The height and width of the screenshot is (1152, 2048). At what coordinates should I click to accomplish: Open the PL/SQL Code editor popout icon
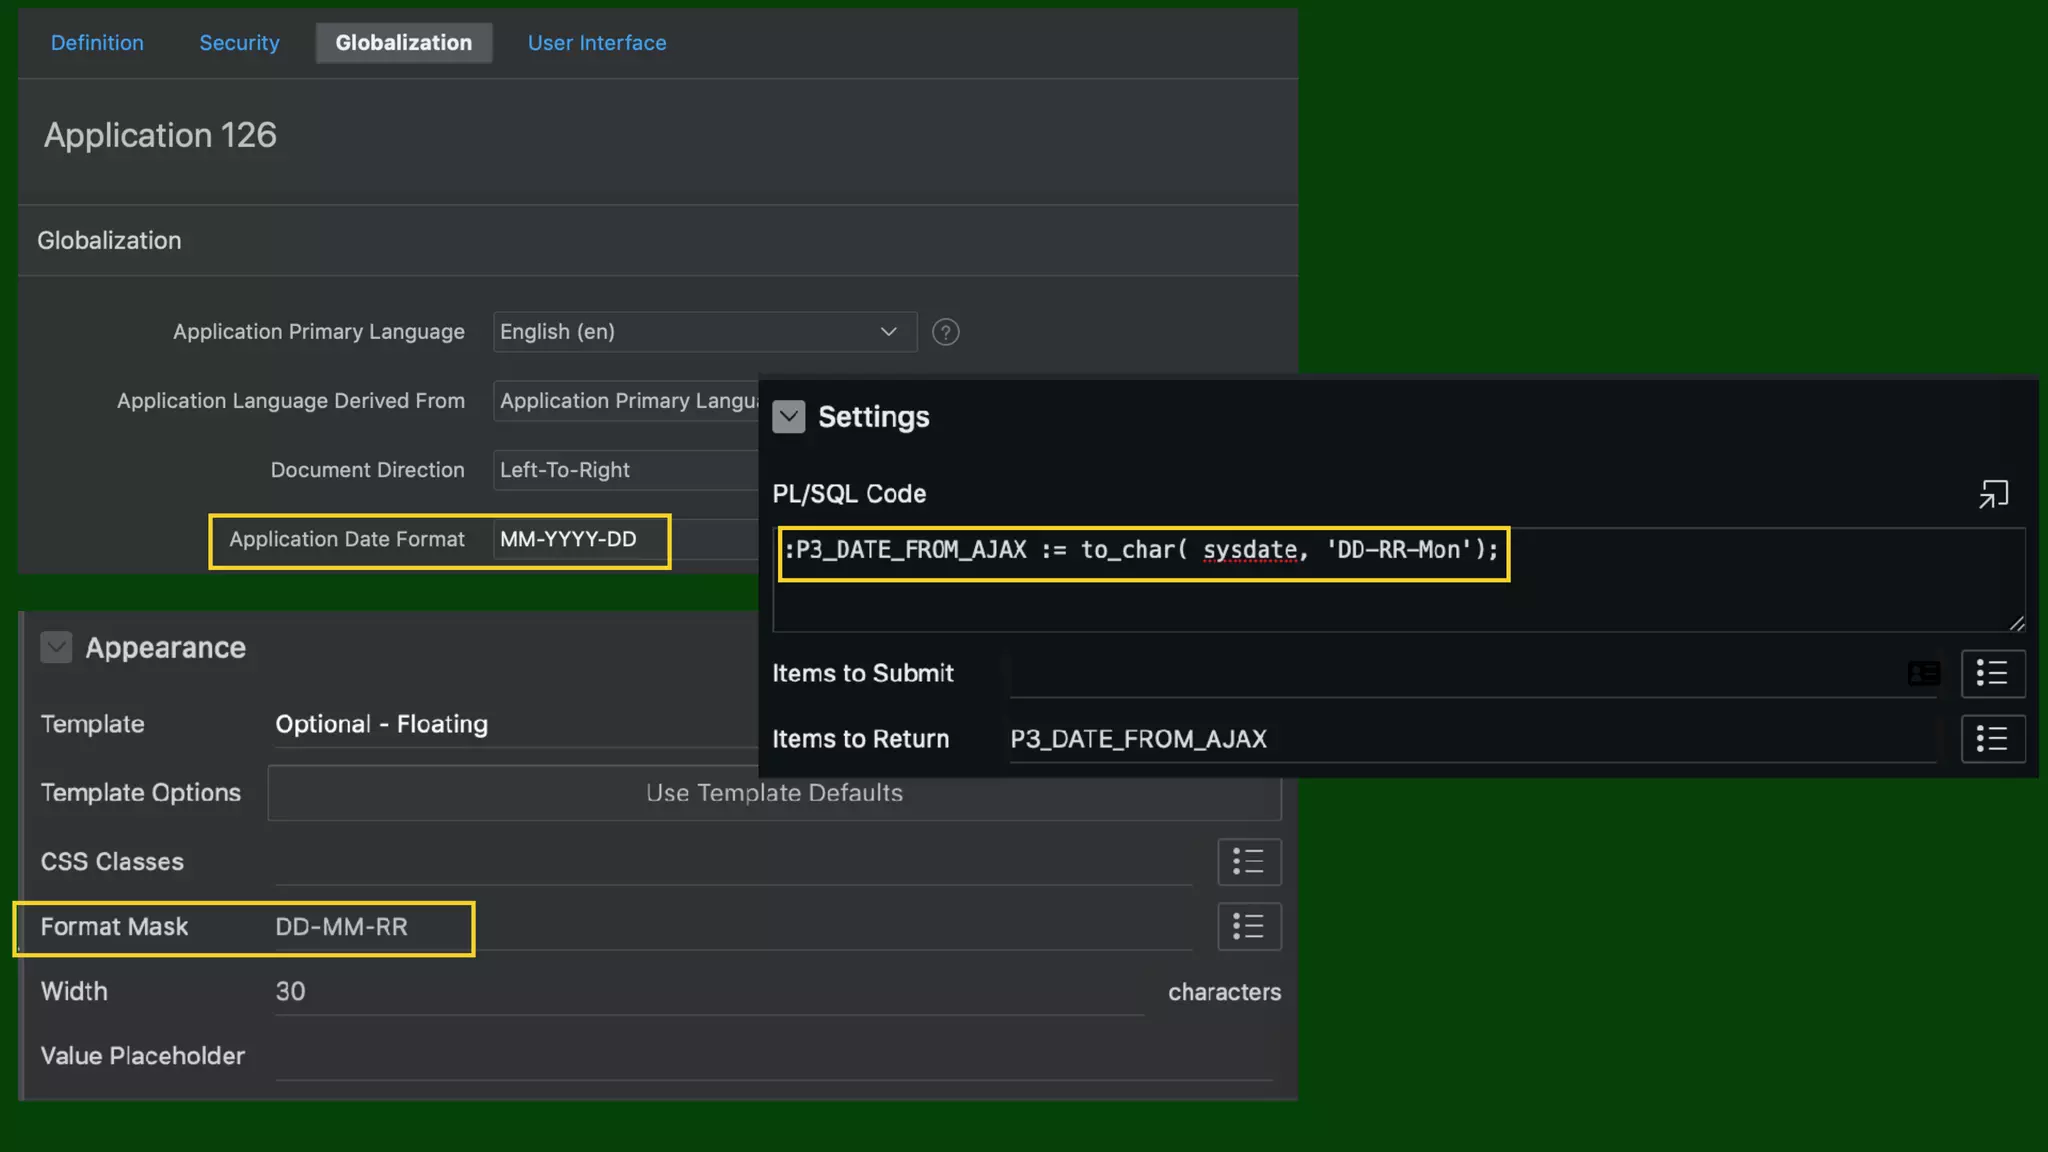[1992, 494]
